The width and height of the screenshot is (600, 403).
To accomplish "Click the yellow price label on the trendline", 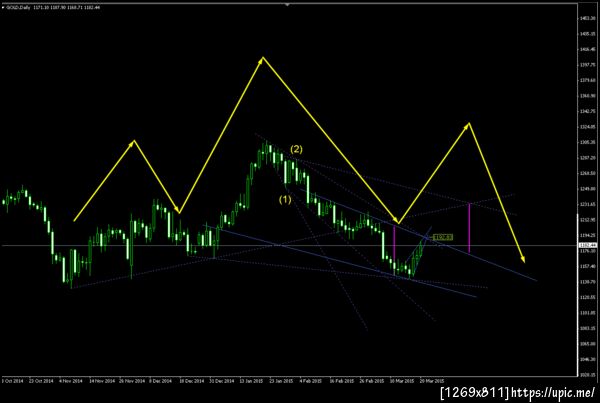I will coord(443,238).
